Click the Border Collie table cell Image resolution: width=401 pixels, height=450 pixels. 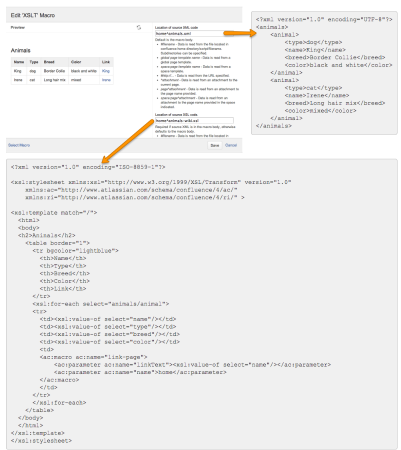(x=54, y=71)
